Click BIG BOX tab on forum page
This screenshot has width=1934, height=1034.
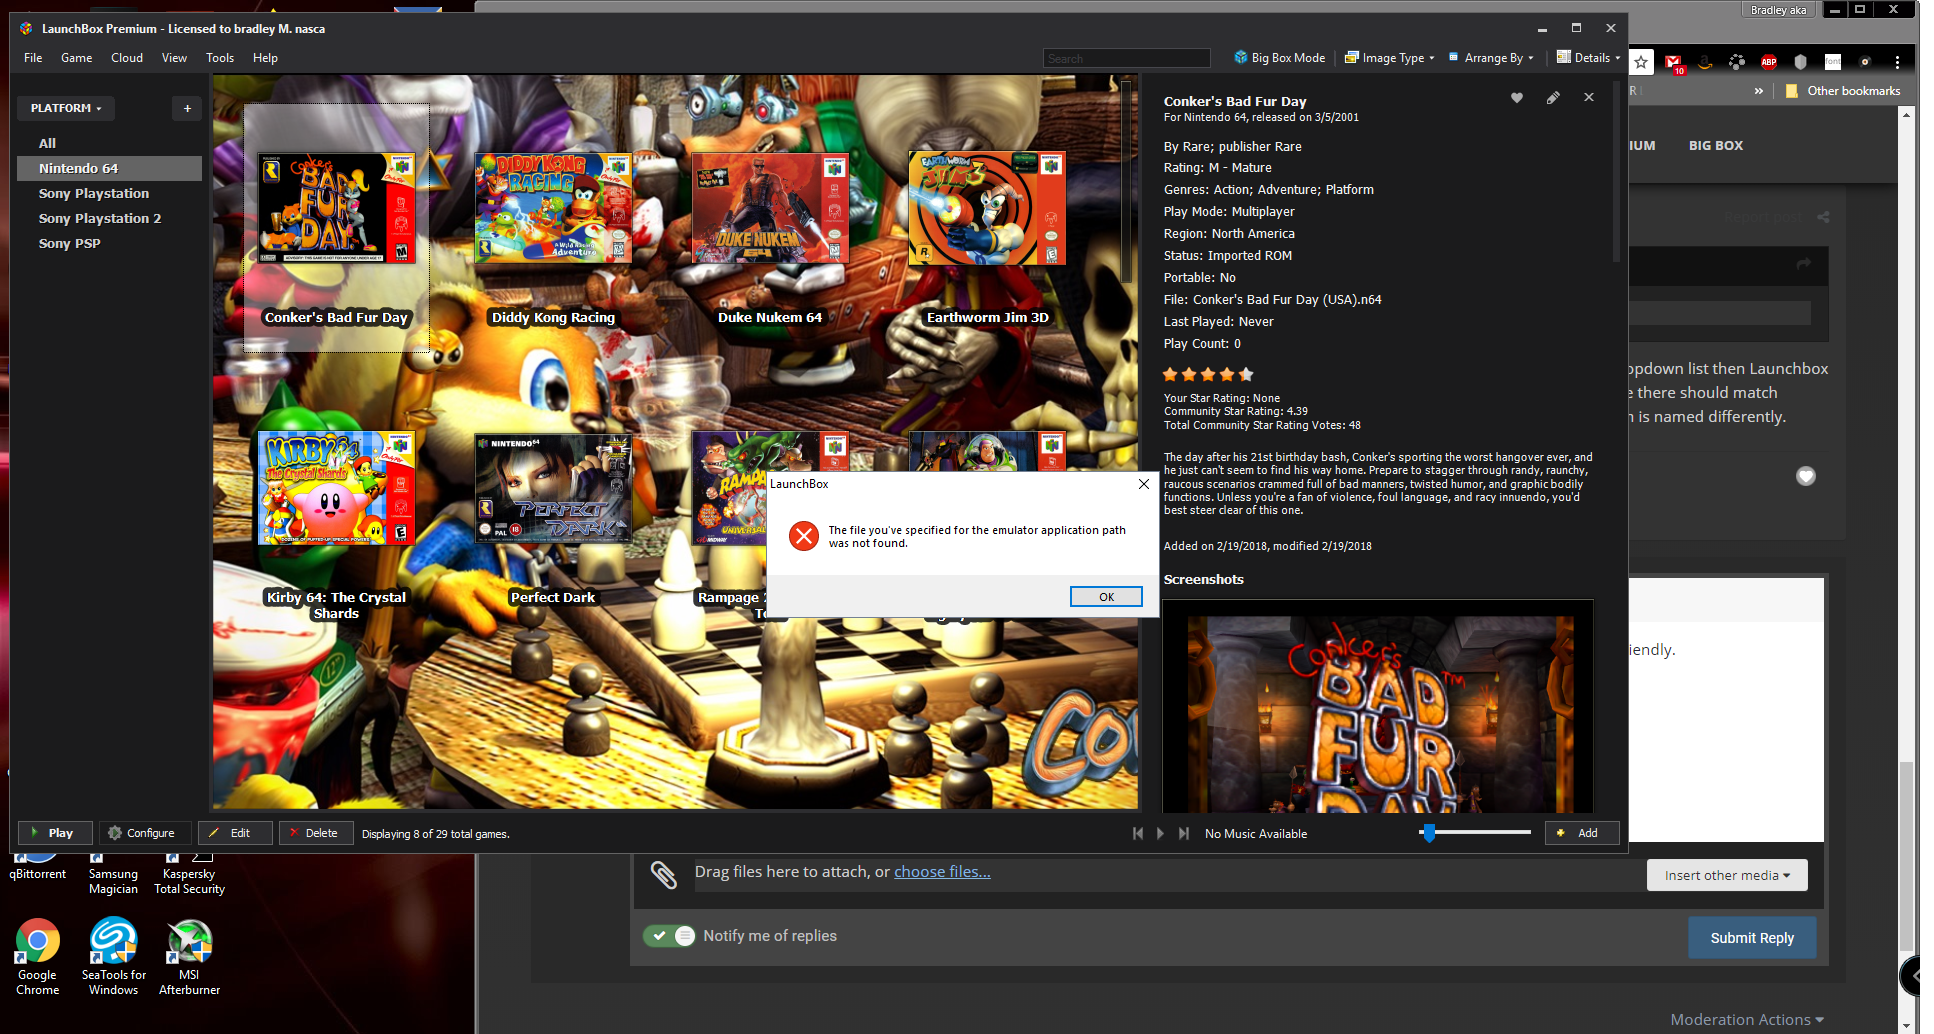tap(1716, 146)
